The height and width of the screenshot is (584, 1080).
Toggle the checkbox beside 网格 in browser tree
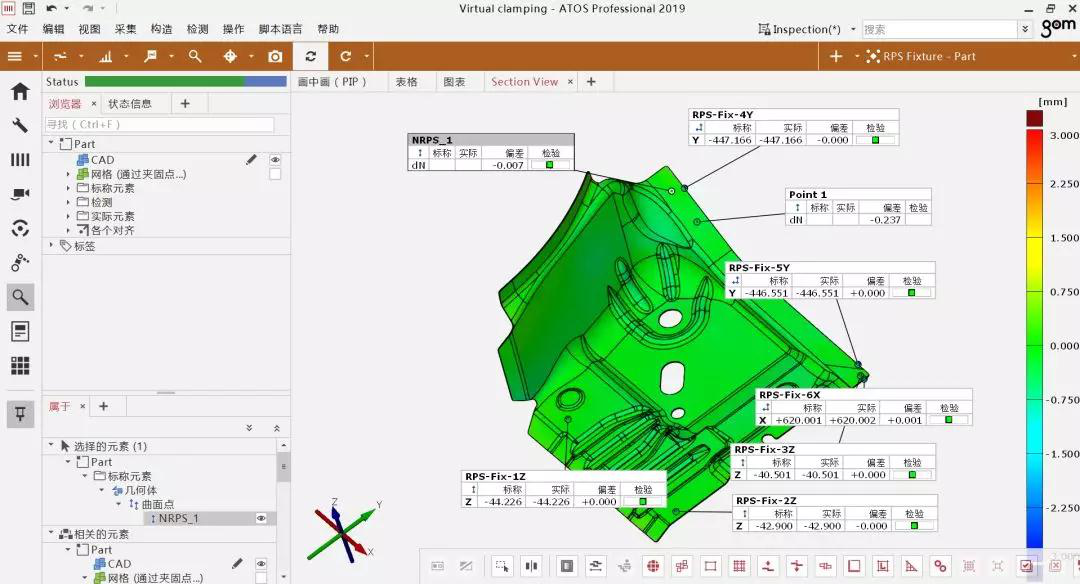pyautogui.click(x=275, y=174)
